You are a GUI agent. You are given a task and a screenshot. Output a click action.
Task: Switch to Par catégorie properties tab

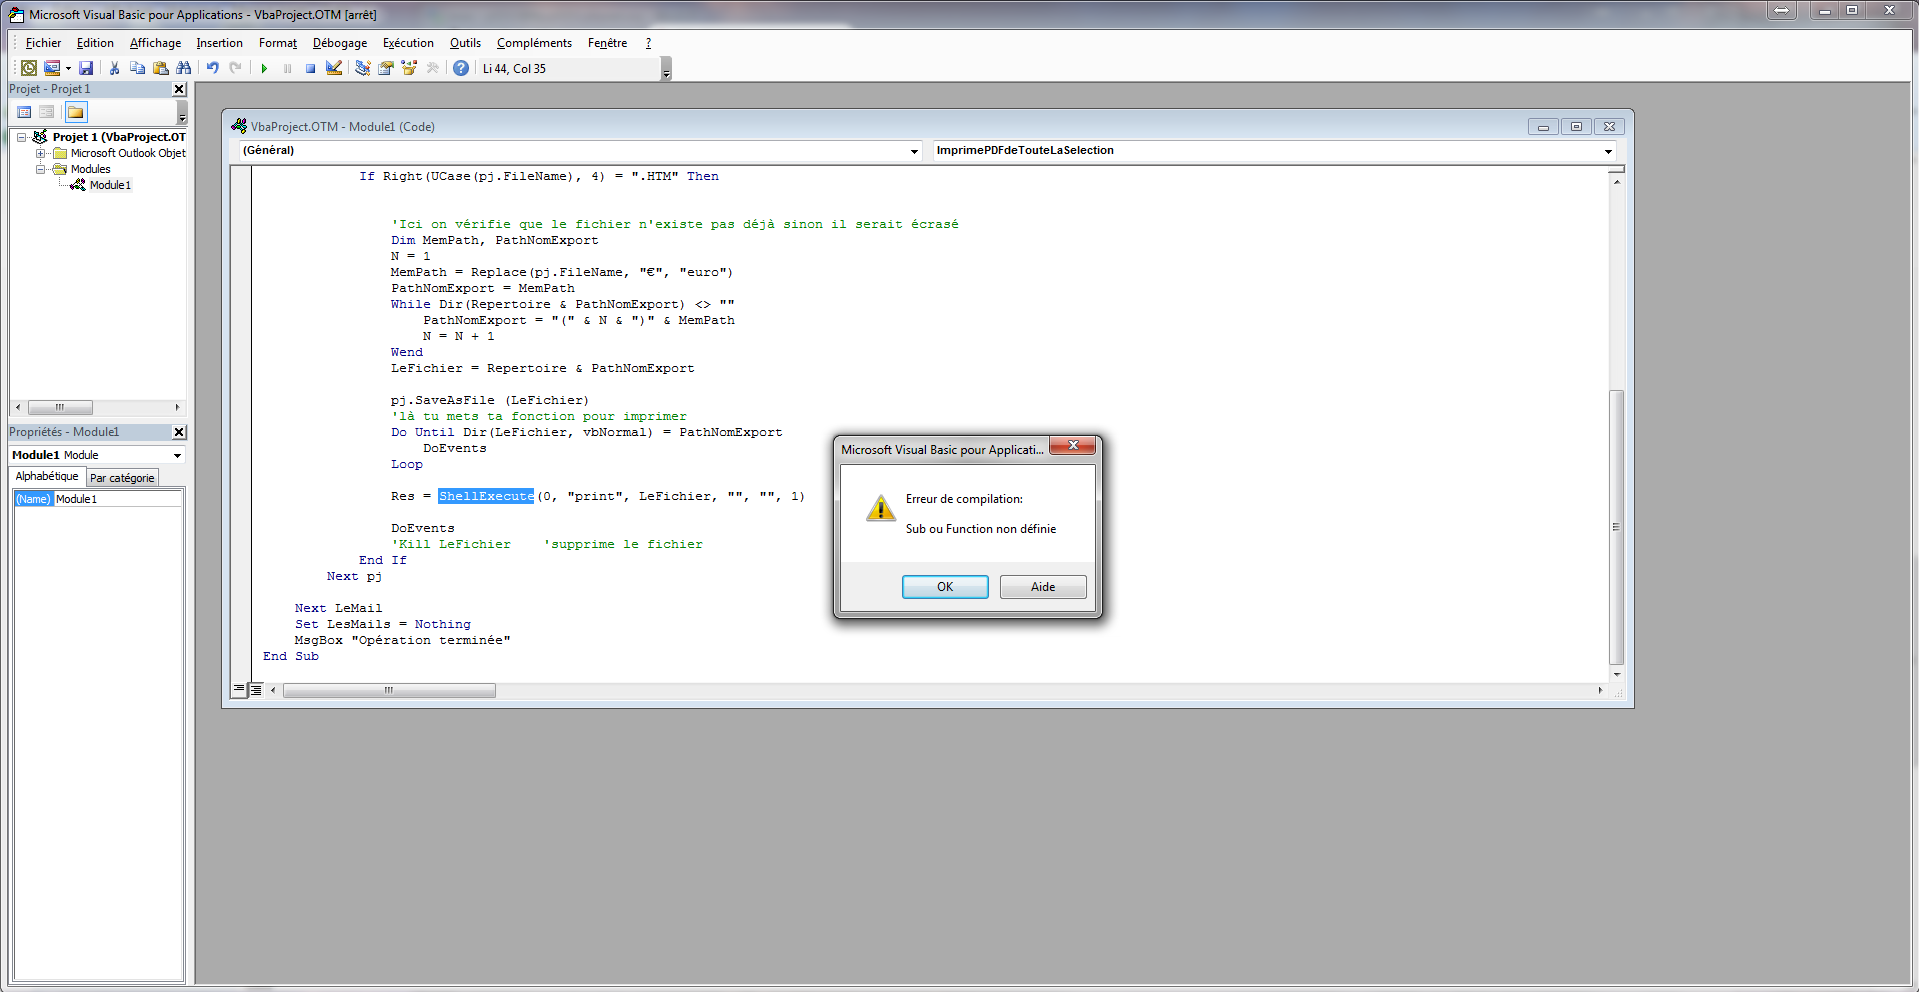tap(122, 478)
